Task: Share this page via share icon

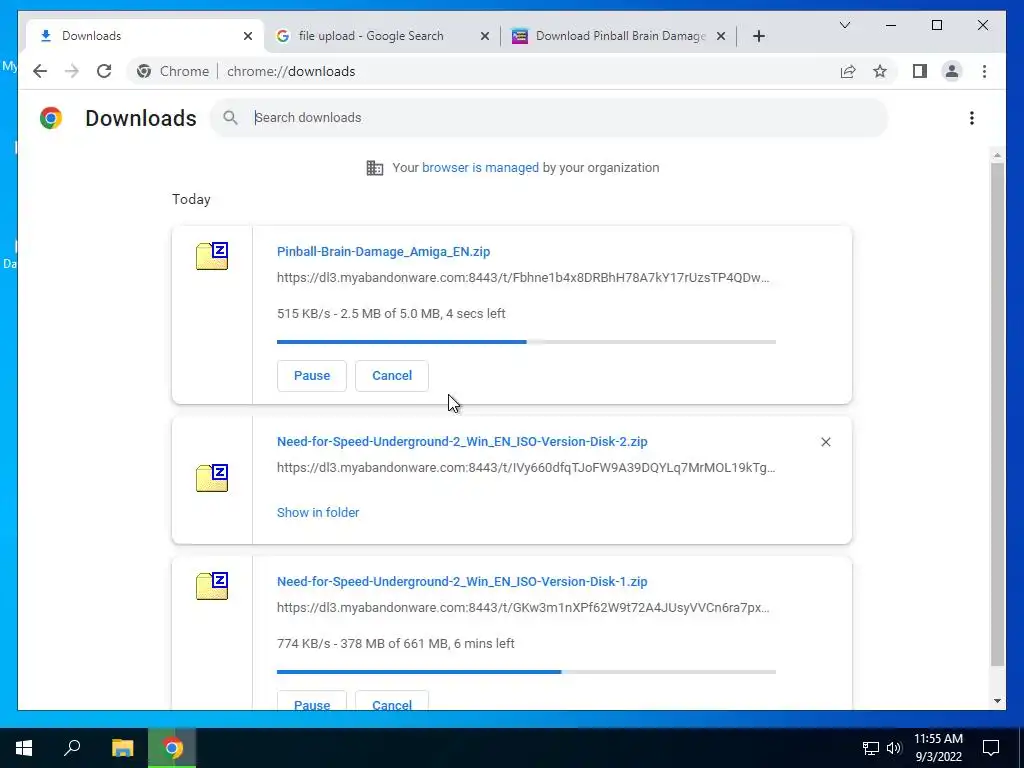Action: 848,71
